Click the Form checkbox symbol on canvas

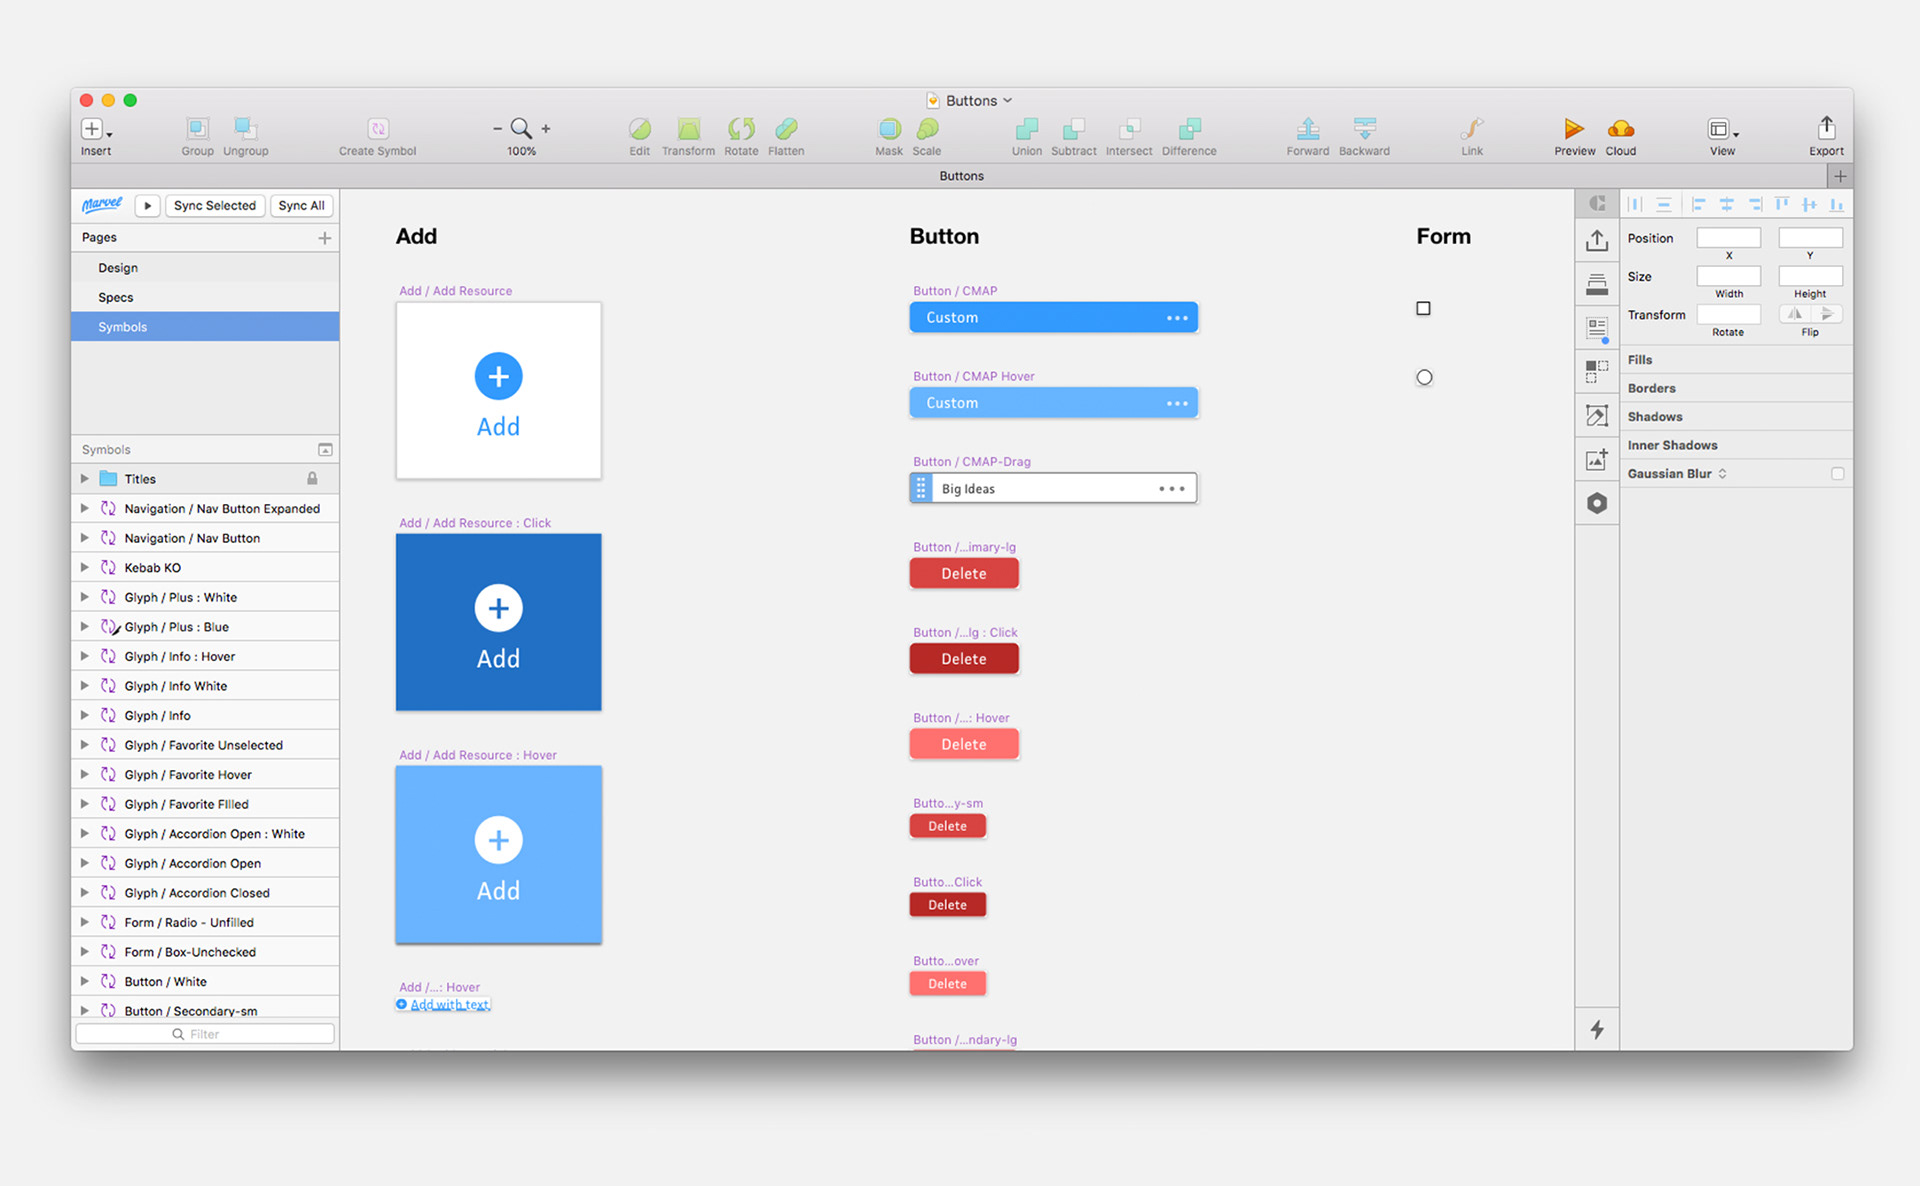[x=1423, y=308]
